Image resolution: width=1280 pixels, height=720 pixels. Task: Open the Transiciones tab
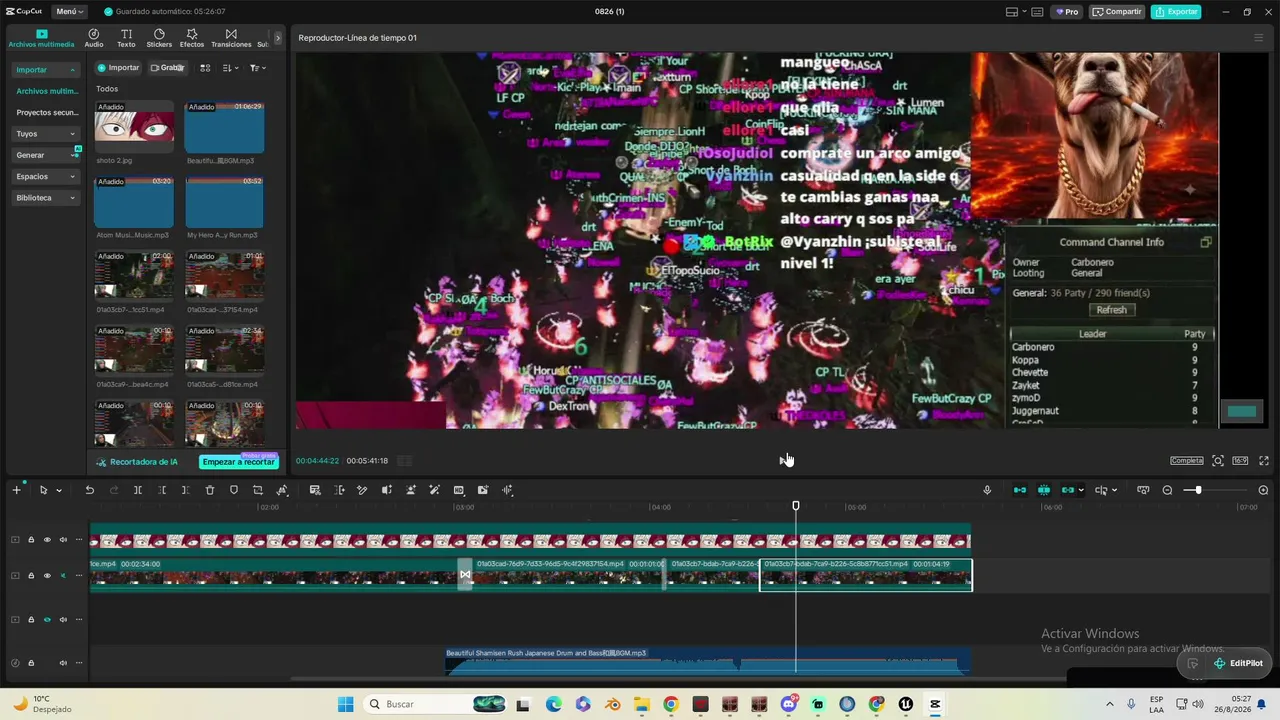tap(231, 38)
